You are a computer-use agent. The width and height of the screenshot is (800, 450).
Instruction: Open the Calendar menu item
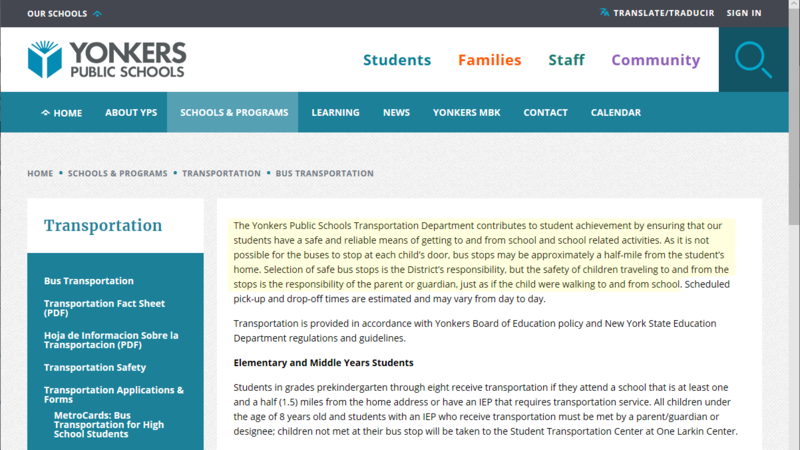(615, 113)
